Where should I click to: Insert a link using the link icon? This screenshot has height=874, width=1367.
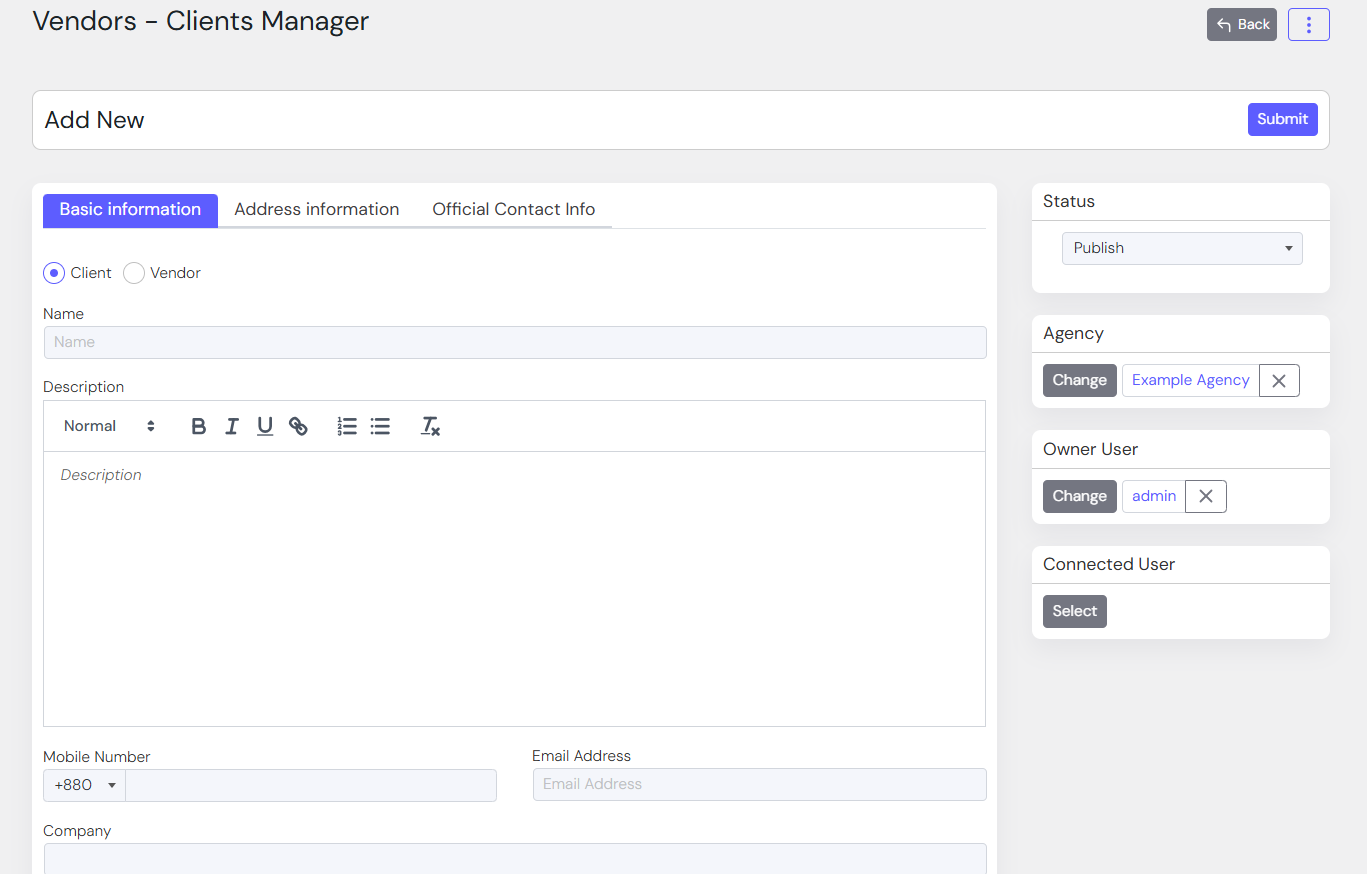tap(298, 427)
